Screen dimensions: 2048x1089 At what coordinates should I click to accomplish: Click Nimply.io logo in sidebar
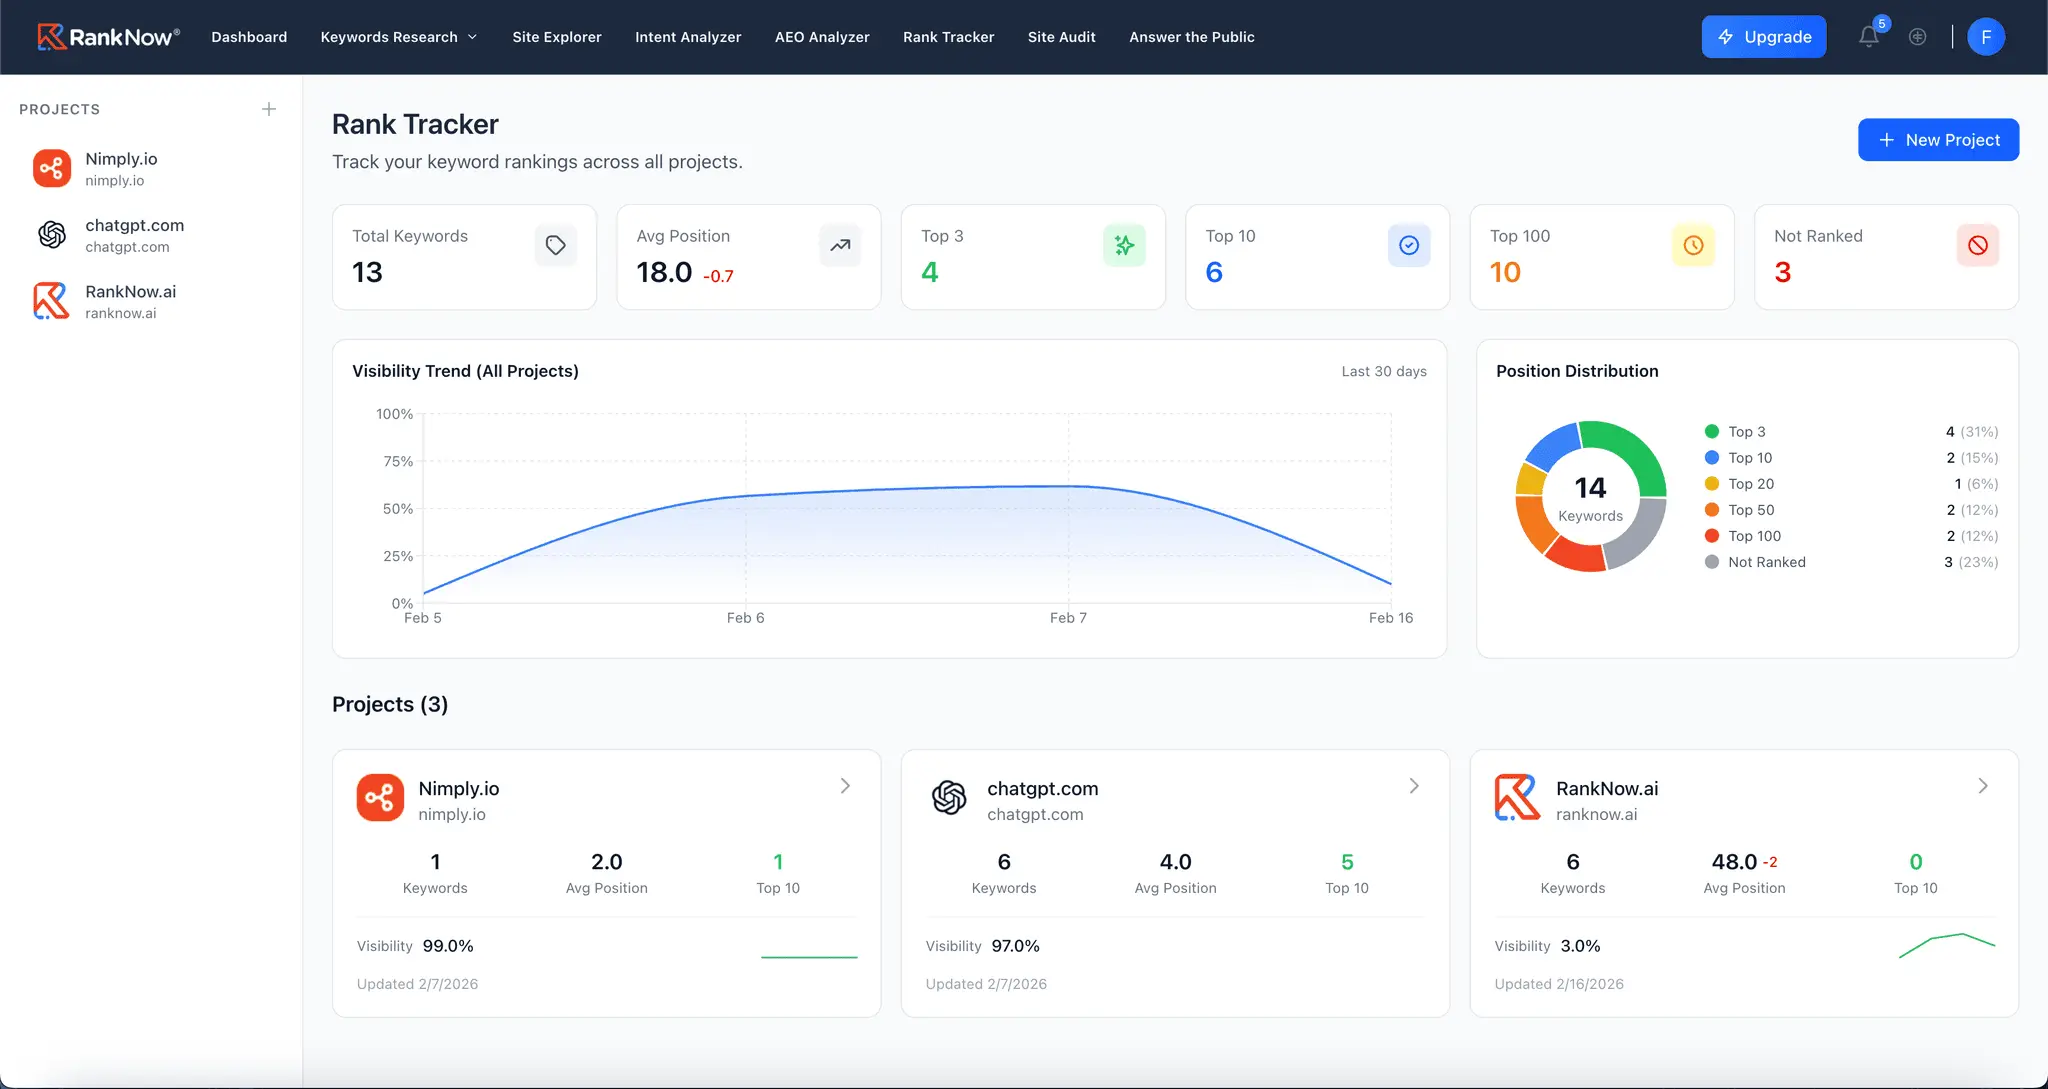tap(52, 168)
